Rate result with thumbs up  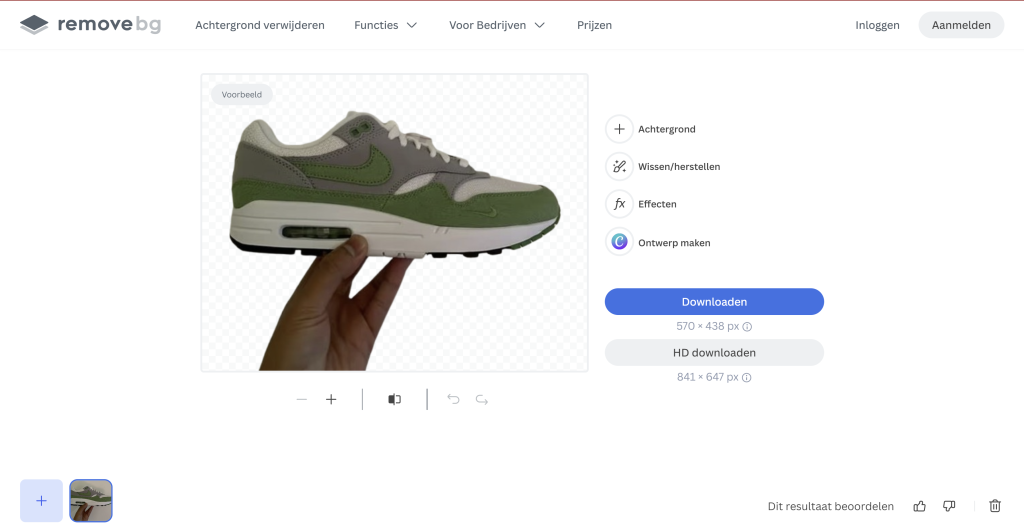tap(919, 506)
